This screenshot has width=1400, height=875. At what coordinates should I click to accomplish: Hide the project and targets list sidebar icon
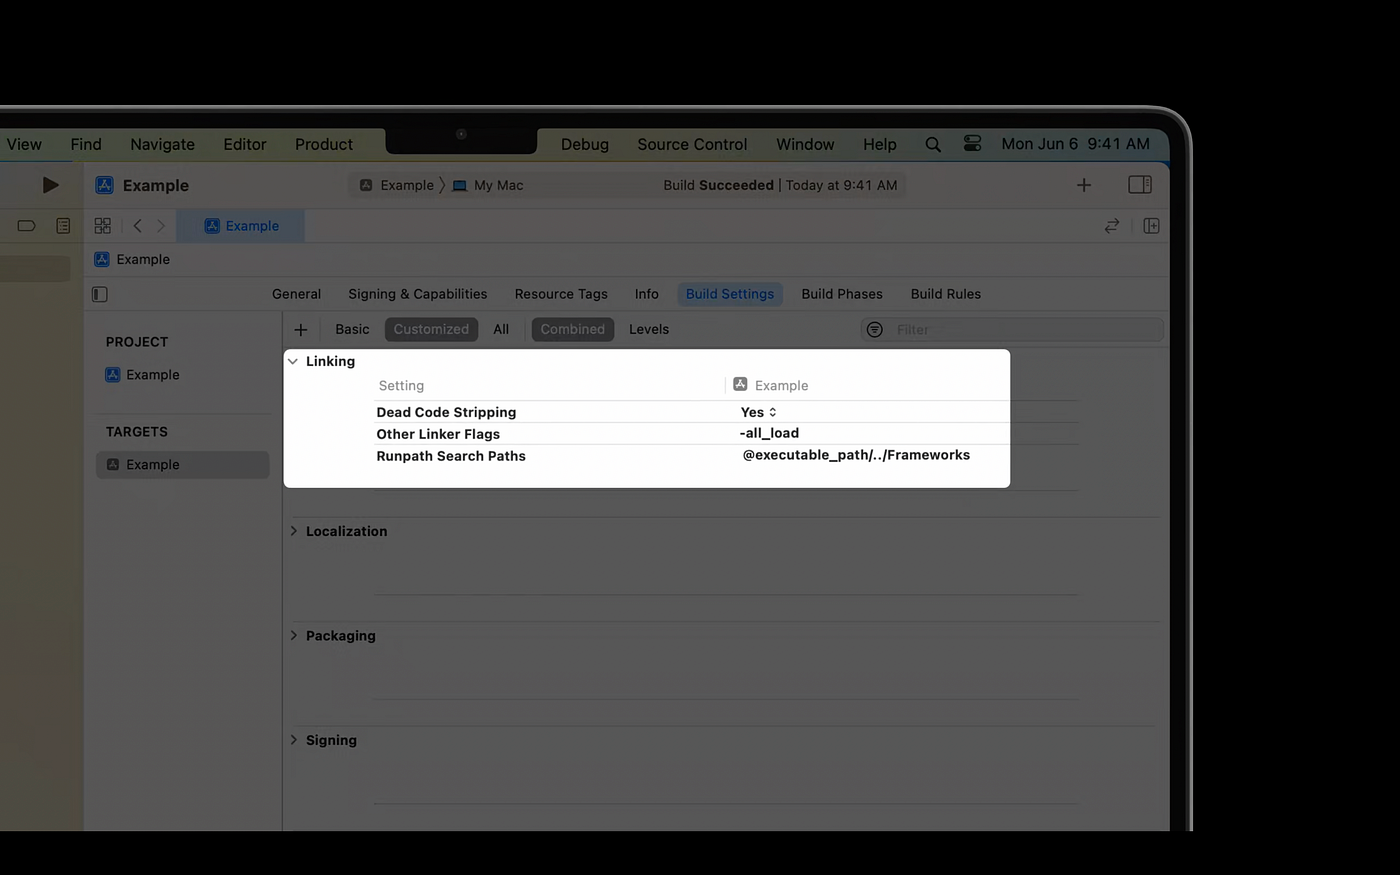(x=100, y=294)
